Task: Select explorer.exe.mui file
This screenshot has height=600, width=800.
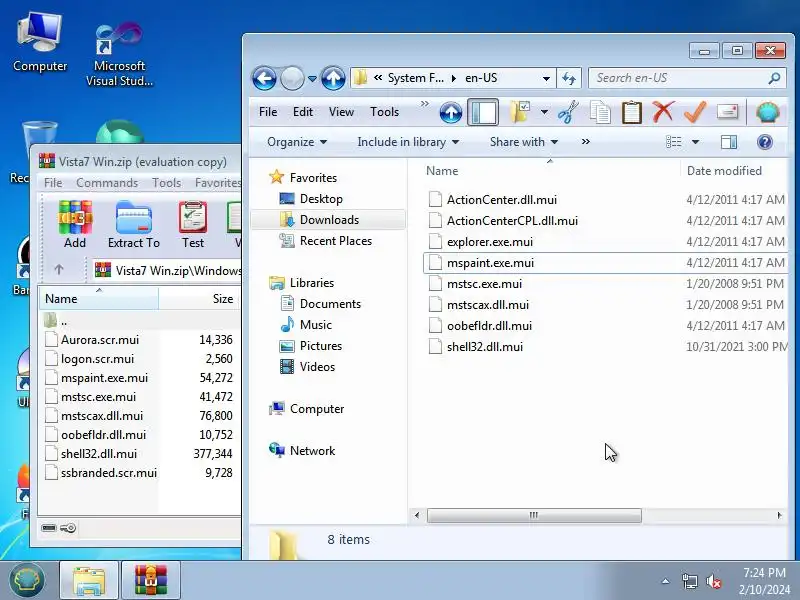Action: tap(489, 241)
